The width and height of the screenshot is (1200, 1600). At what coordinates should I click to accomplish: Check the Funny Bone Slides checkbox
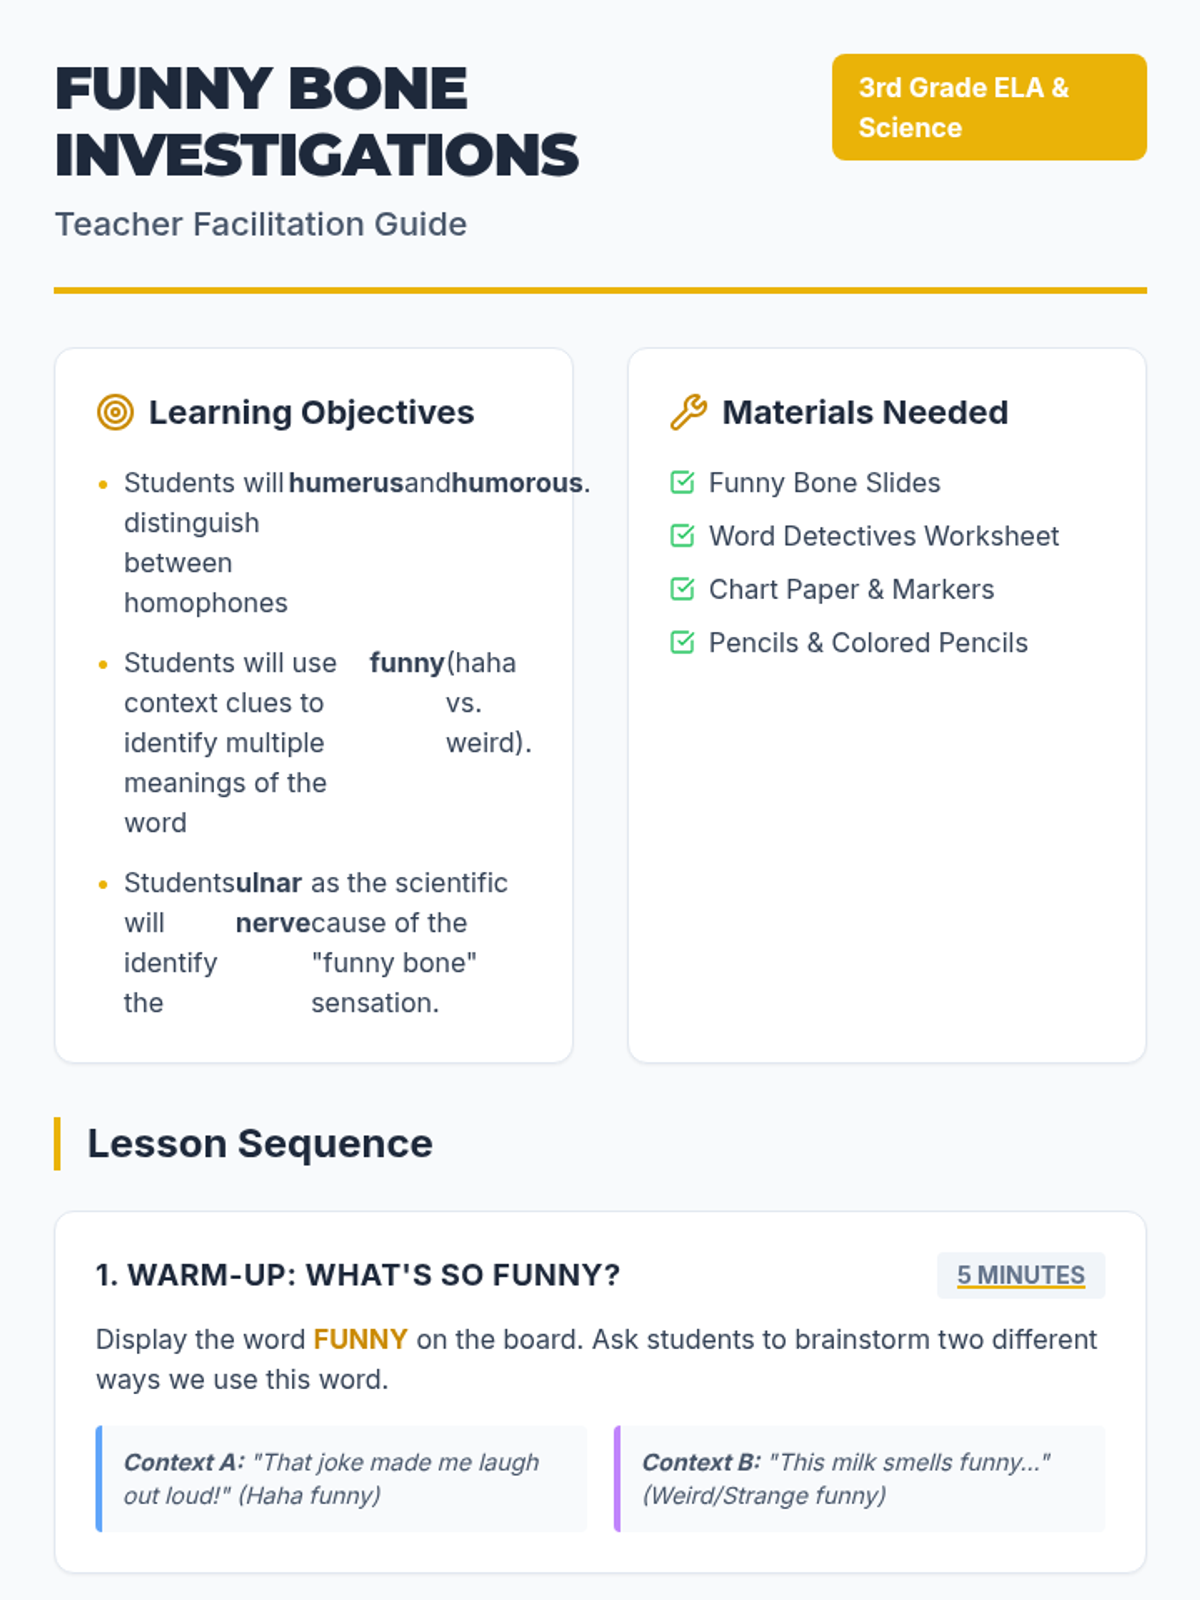click(682, 483)
